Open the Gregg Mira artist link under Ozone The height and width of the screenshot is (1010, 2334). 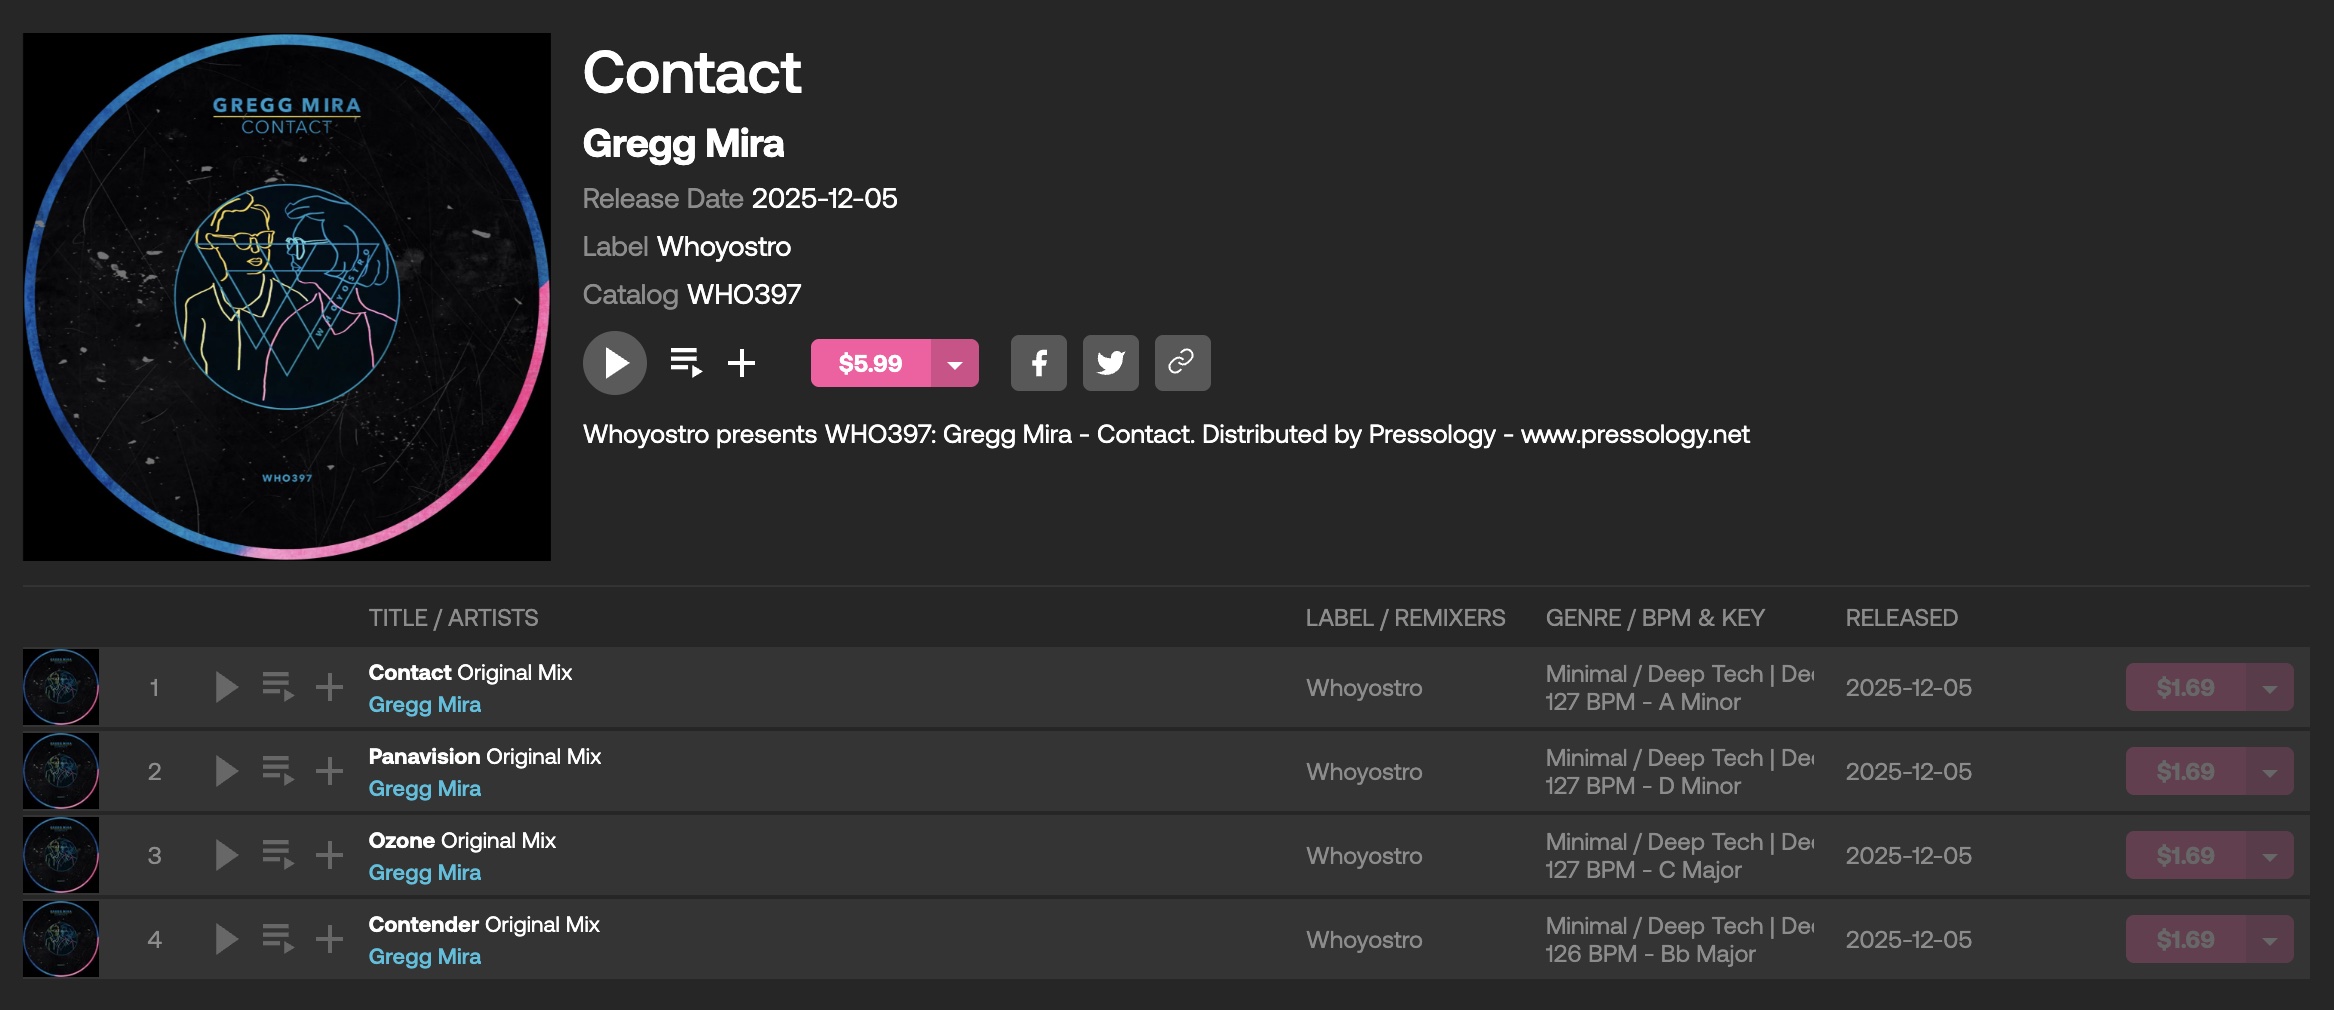pos(425,872)
